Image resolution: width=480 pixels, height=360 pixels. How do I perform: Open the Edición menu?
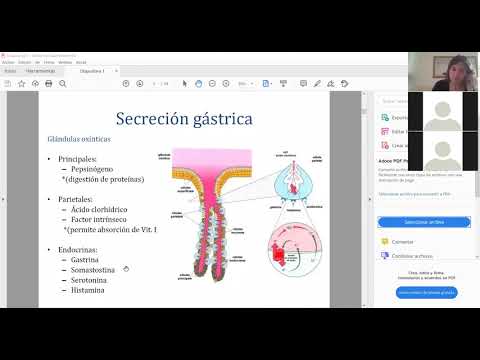[x=24, y=62]
